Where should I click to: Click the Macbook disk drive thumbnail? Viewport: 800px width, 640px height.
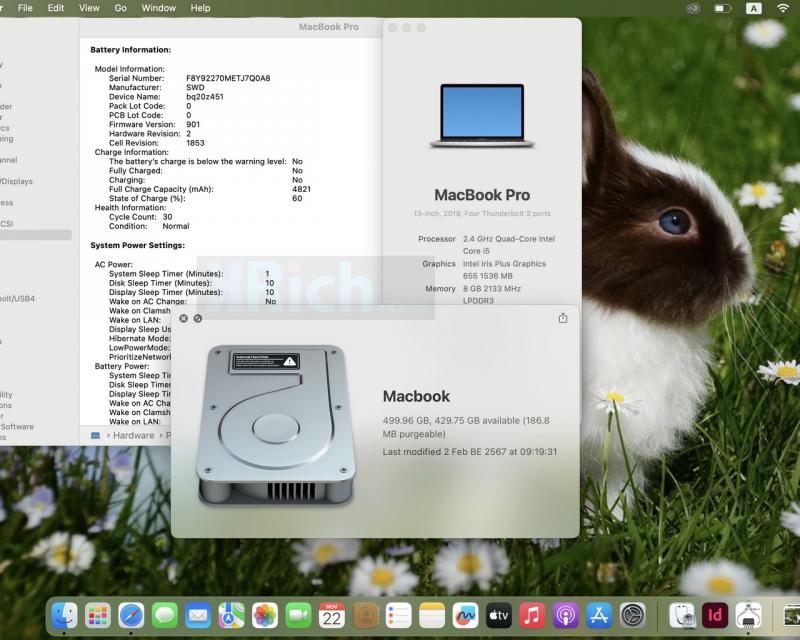click(276, 426)
